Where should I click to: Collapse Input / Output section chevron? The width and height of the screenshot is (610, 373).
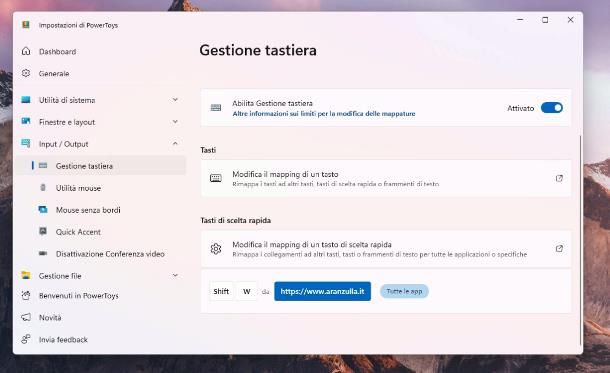(175, 144)
